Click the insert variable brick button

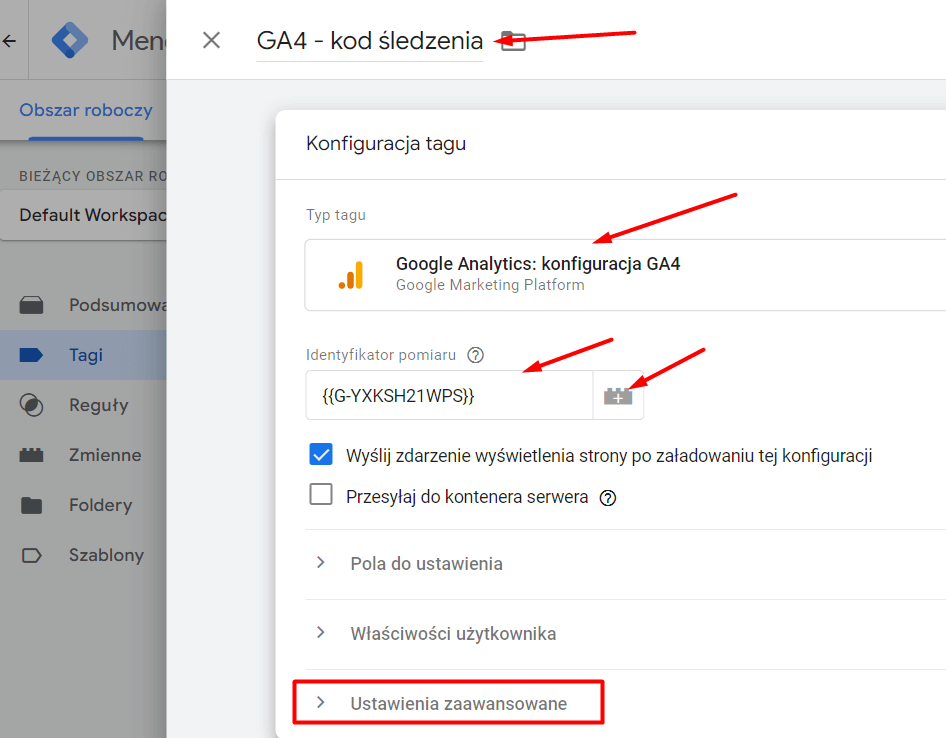tap(618, 396)
